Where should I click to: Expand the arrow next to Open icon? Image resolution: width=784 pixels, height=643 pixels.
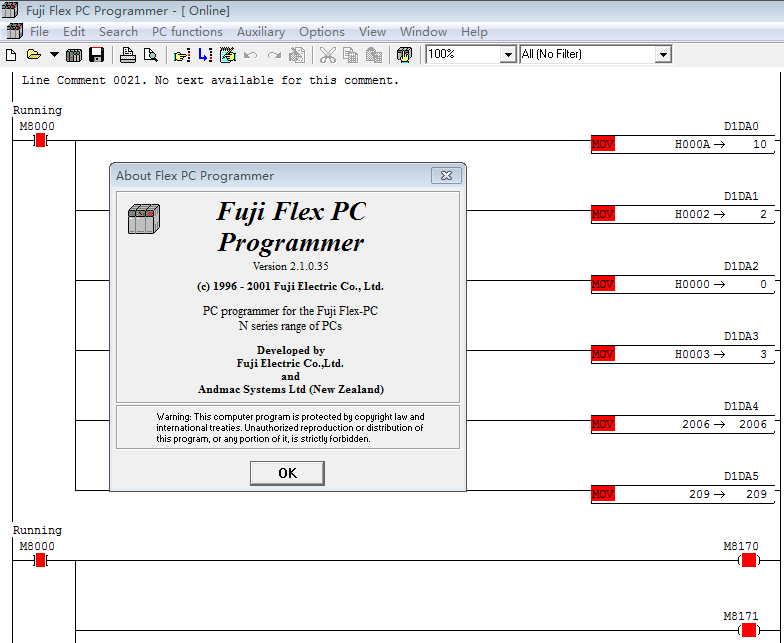[54, 54]
